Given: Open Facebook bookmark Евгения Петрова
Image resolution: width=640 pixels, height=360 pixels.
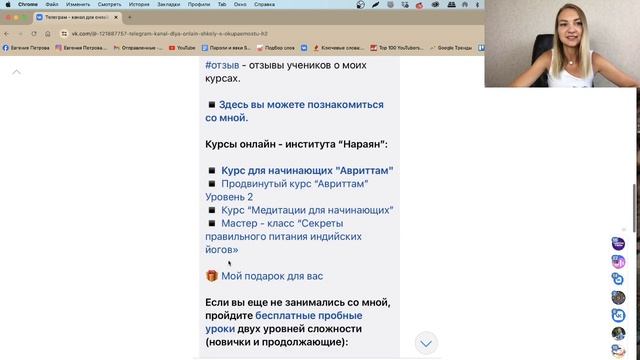Looking at the screenshot, I should pyautogui.click(x=26, y=48).
